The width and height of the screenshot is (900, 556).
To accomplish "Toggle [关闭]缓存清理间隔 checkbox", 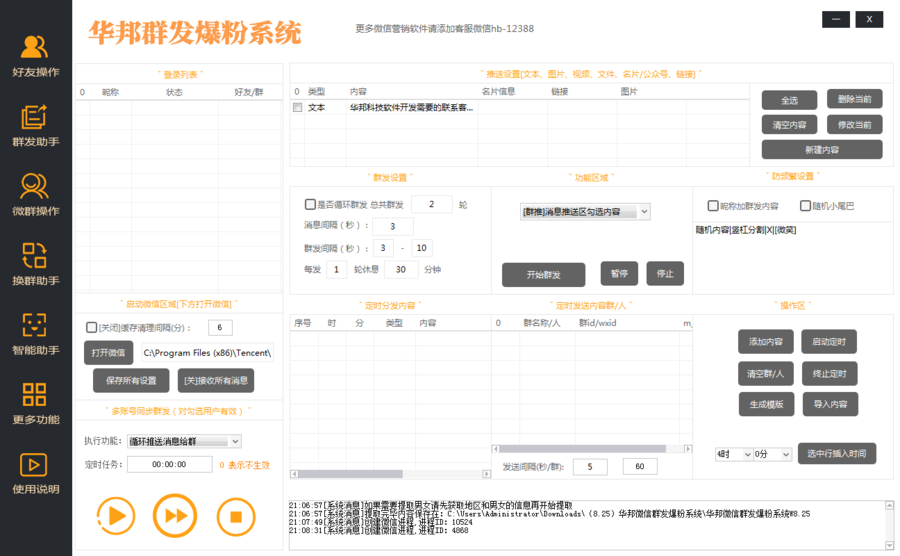I will (91, 327).
